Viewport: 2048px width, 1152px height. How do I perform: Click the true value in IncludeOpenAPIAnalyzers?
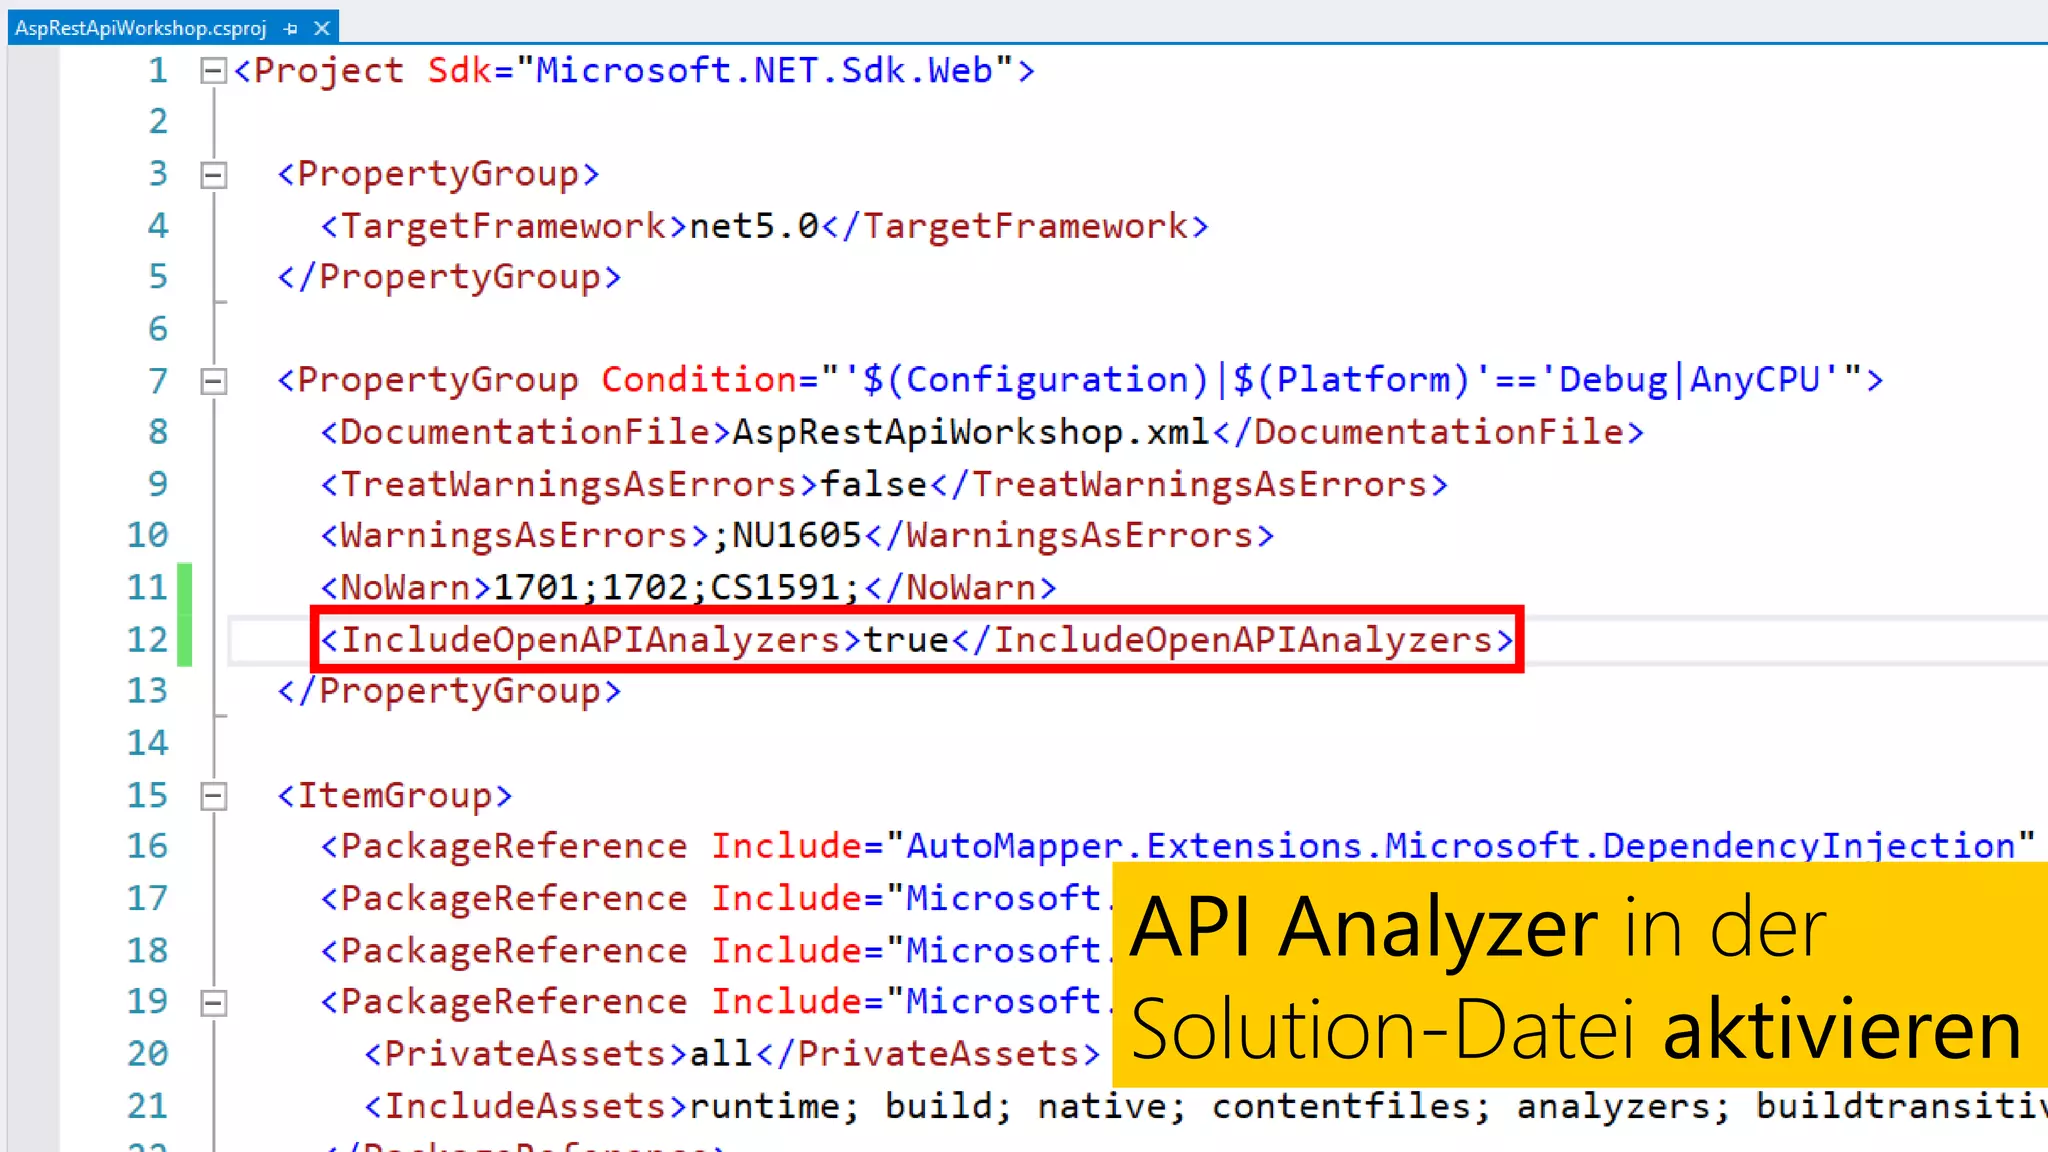coord(906,639)
